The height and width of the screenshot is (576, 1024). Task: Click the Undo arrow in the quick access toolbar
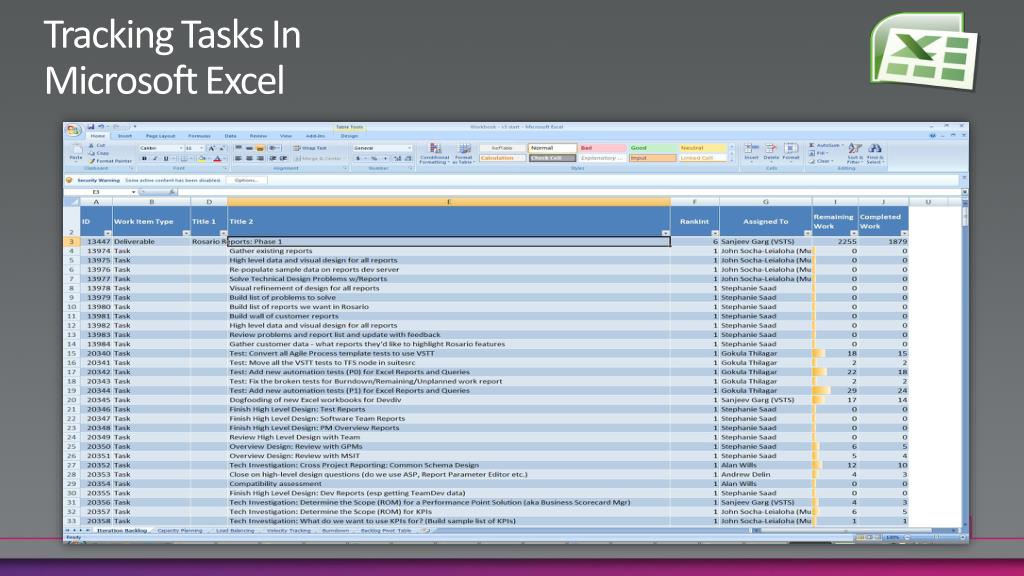click(x=101, y=127)
